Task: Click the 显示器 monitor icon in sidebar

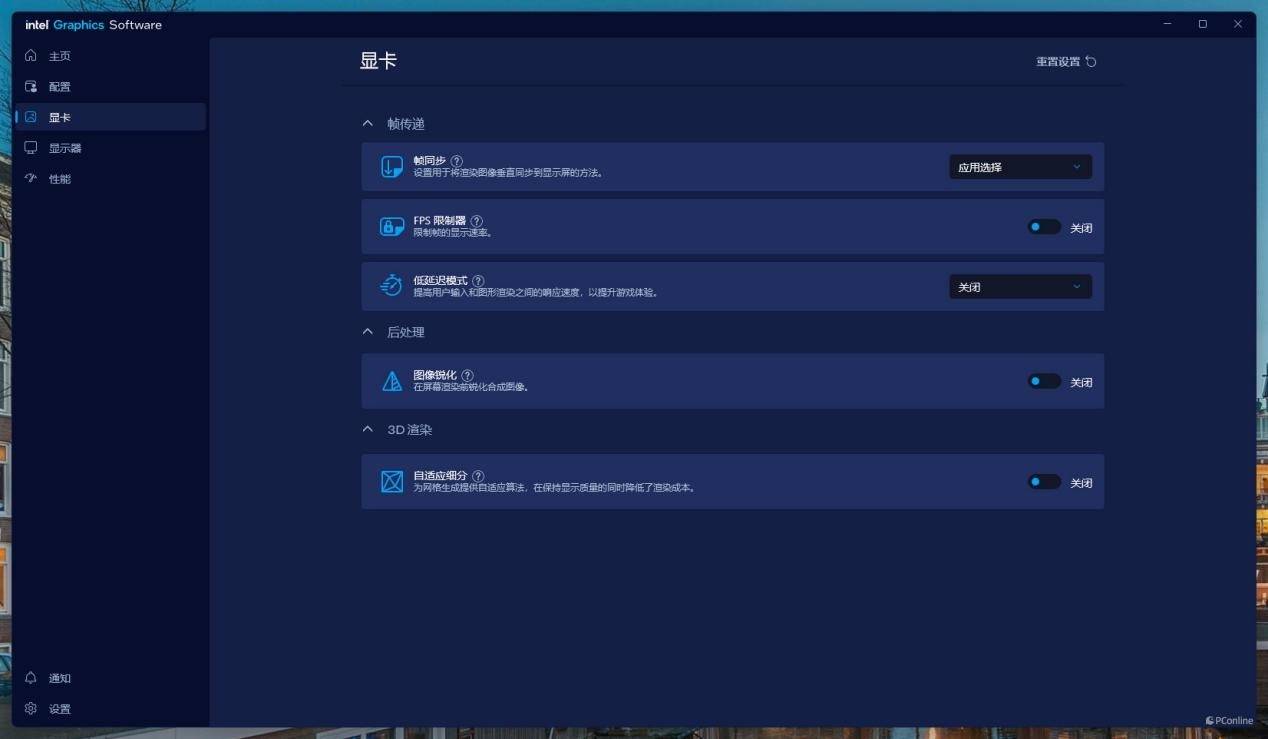Action: pos(31,148)
